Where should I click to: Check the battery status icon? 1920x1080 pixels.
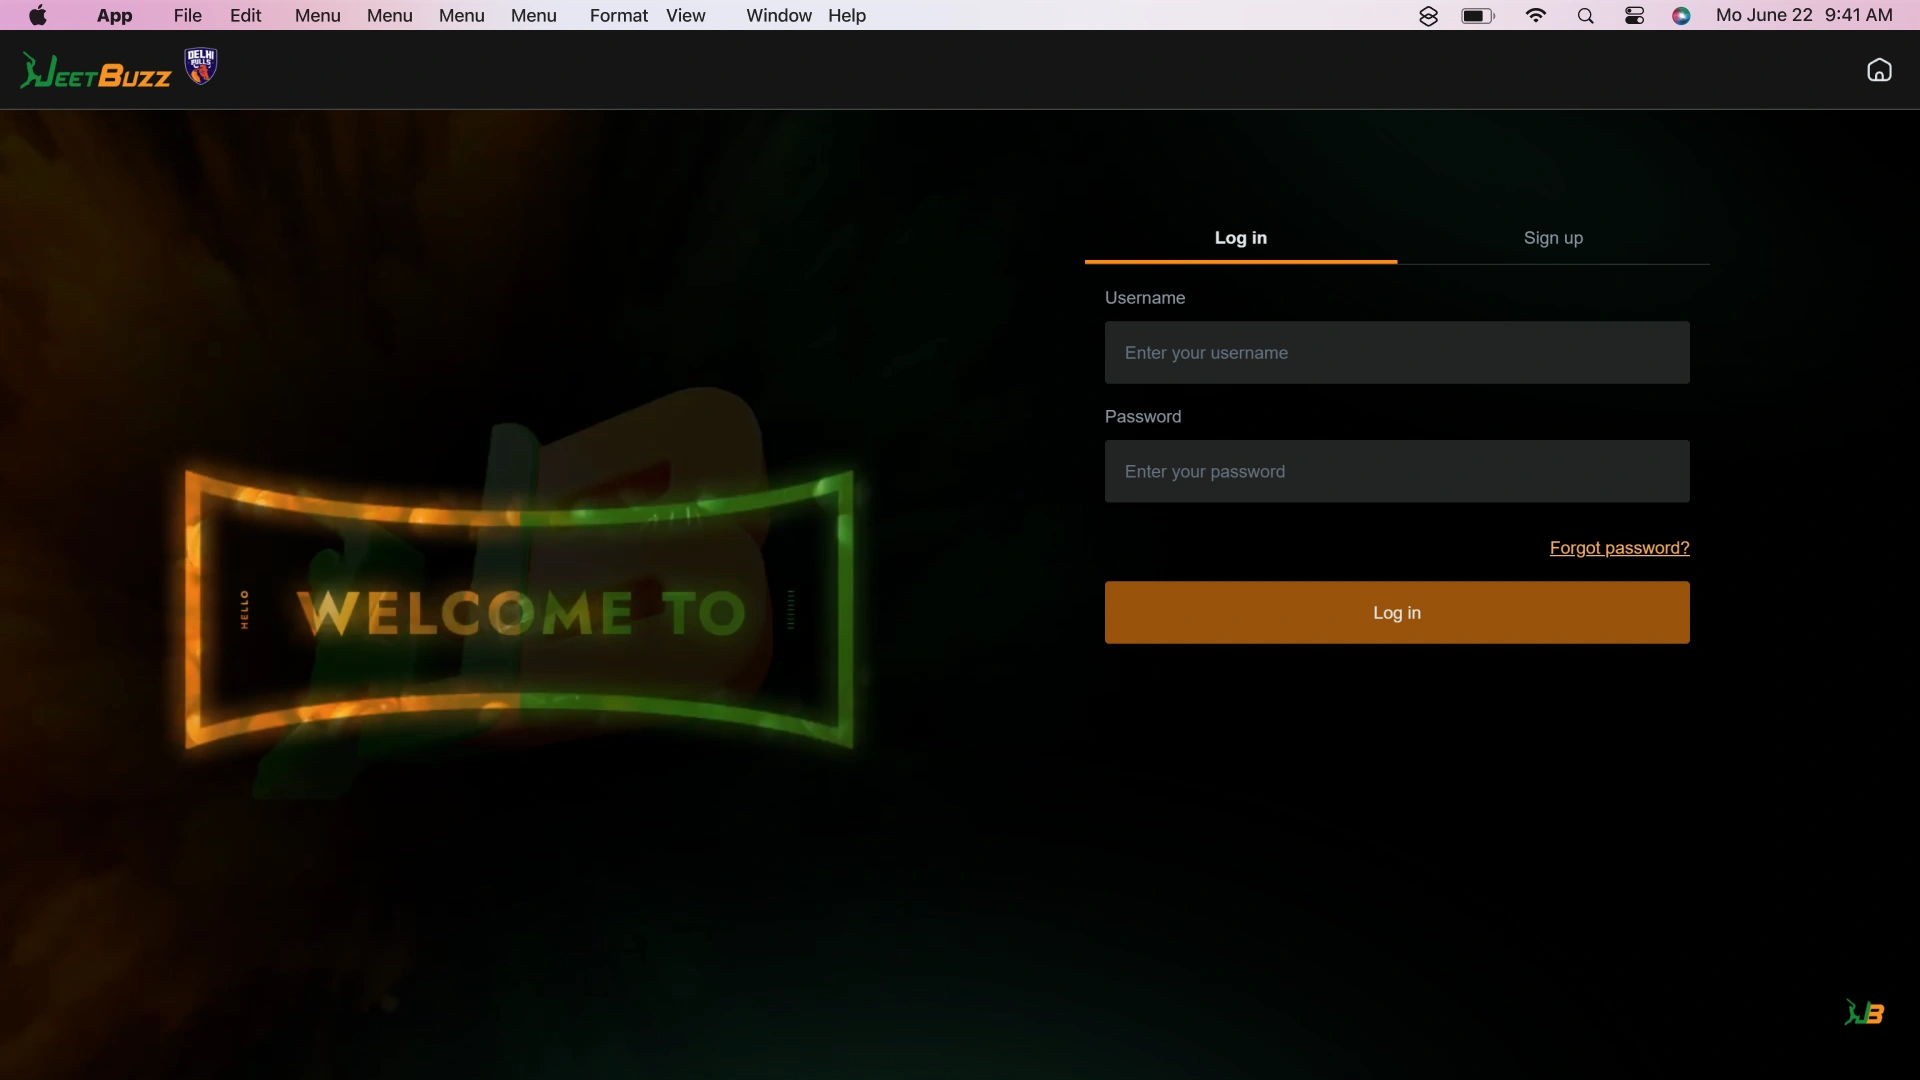[1478, 16]
